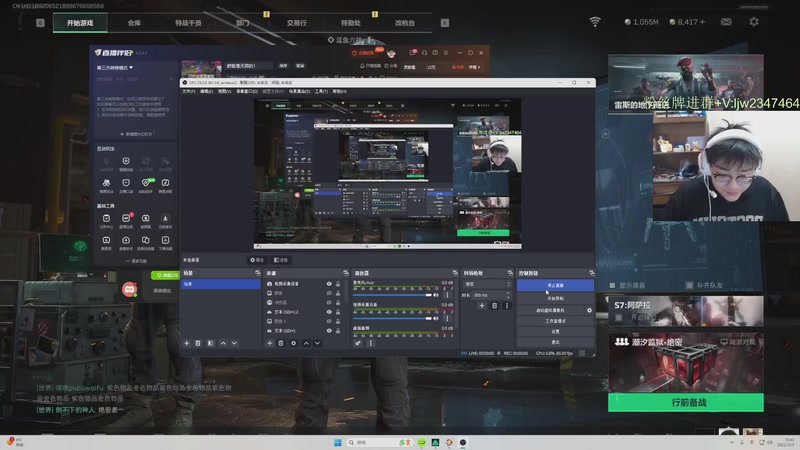Click 开始录制 button in OBS controls
800x450 pixels.
(x=555, y=298)
